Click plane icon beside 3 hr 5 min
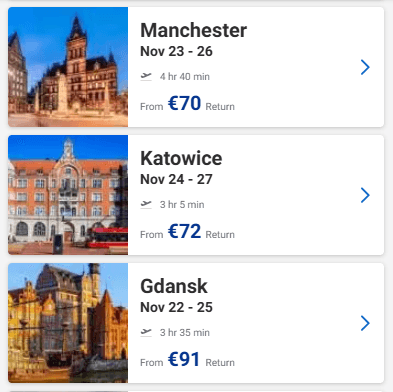This screenshot has height=392, width=393. pyautogui.click(x=146, y=204)
